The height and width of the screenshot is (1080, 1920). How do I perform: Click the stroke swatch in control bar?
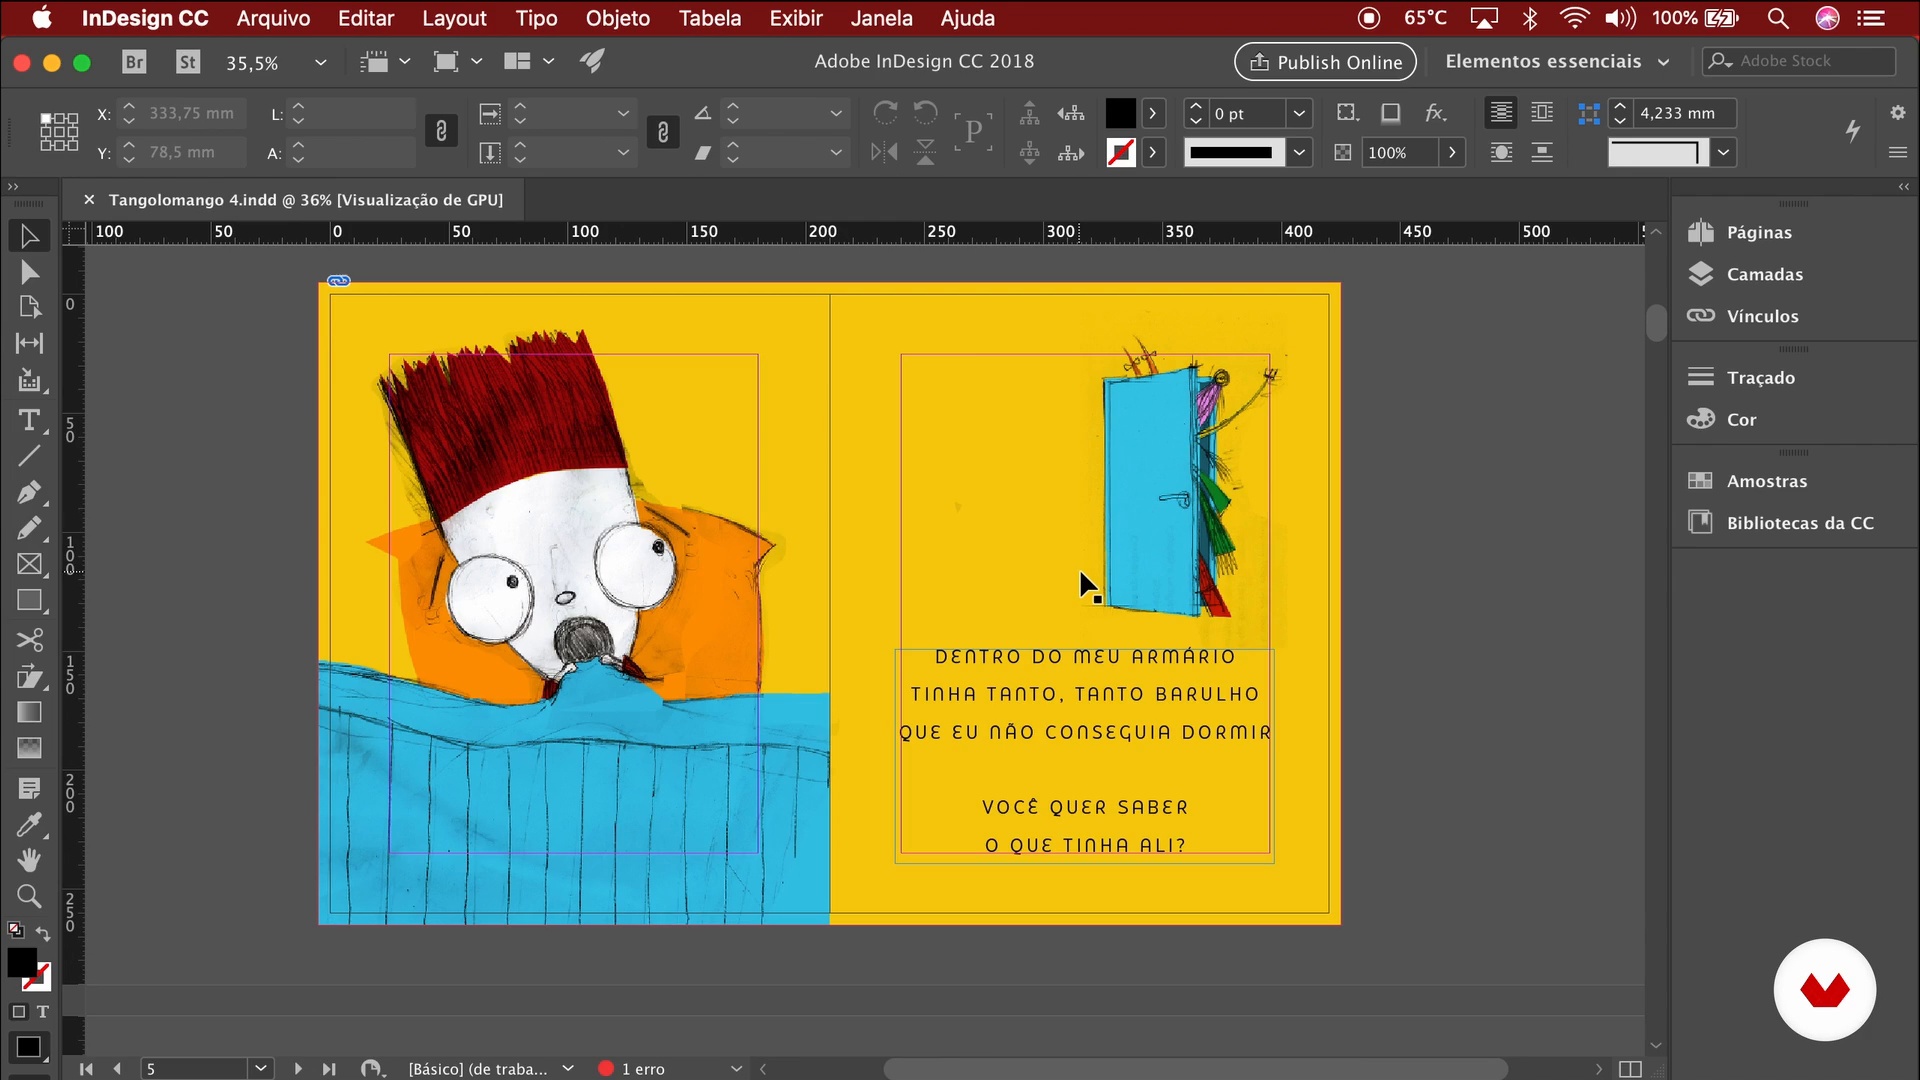(x=1120, y=153)
